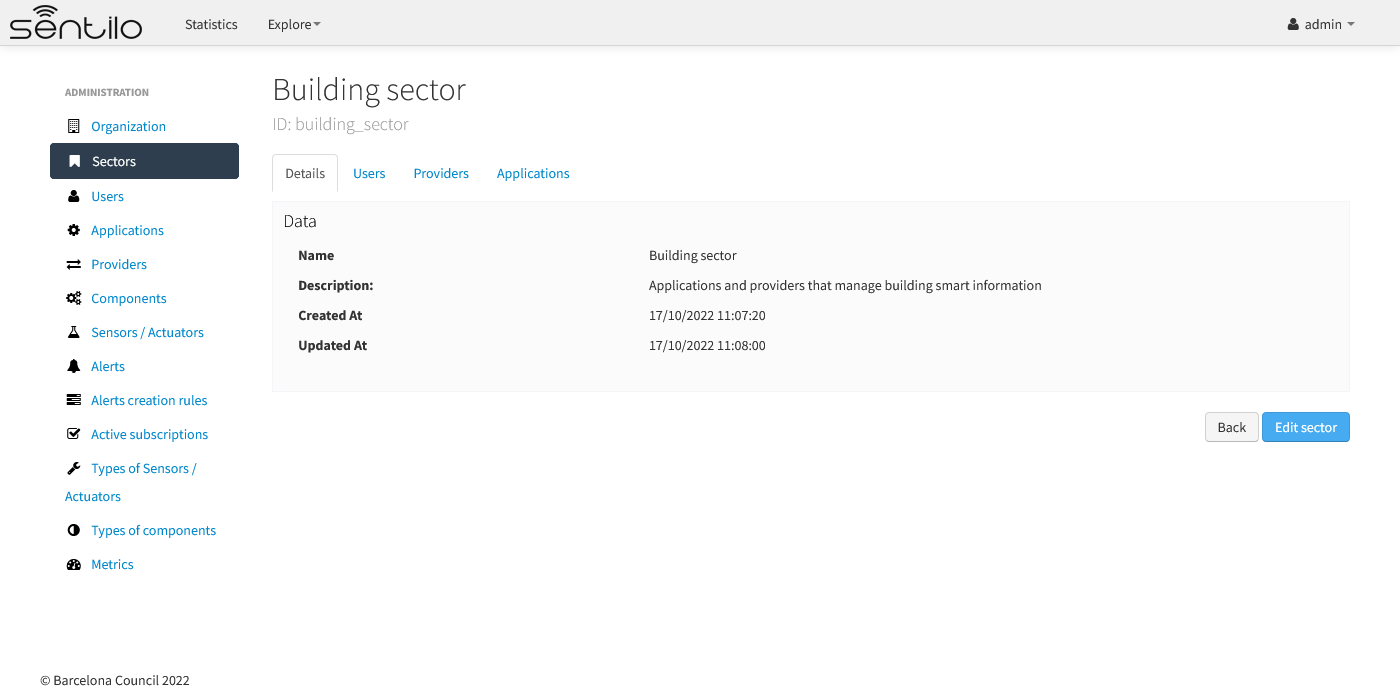Click the 'Building sector' page heading
The width and height of the screenshot is (1400, 700).
tap(369, 89)
